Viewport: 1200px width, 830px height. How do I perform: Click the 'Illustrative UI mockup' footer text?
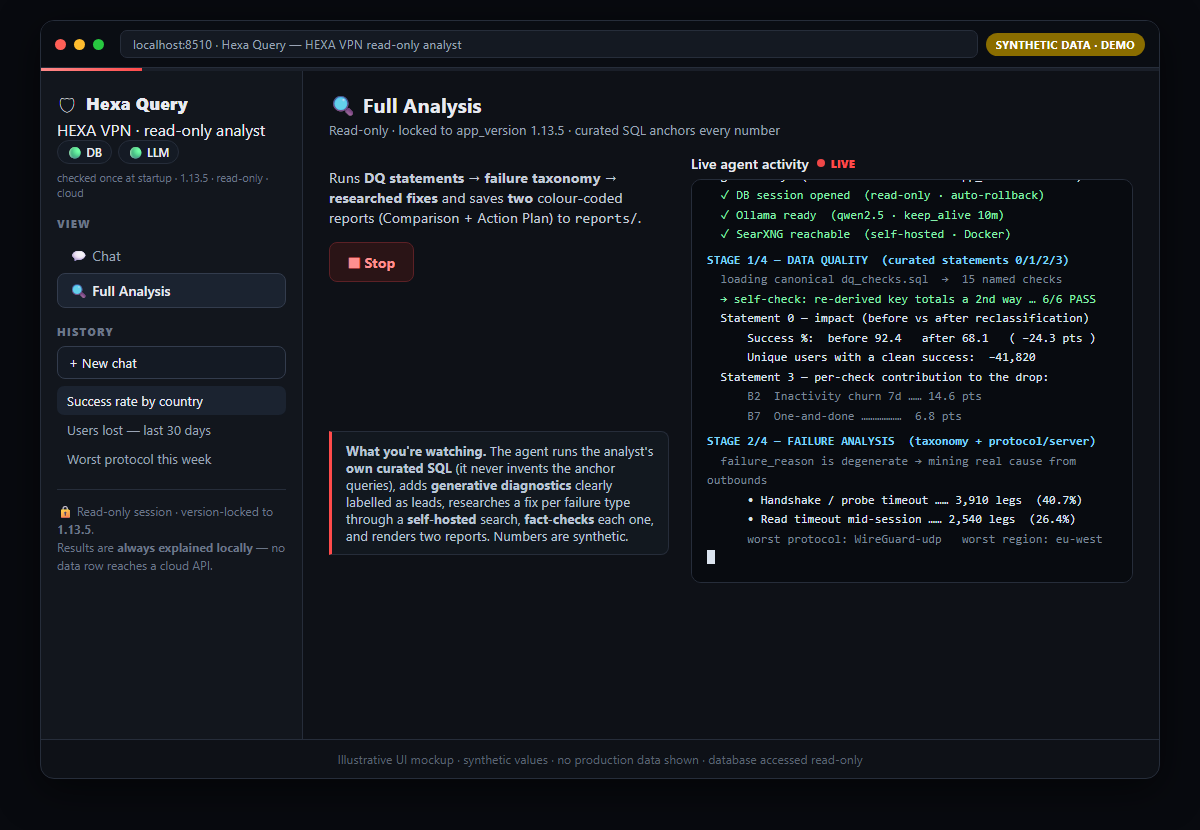(600, 760)
